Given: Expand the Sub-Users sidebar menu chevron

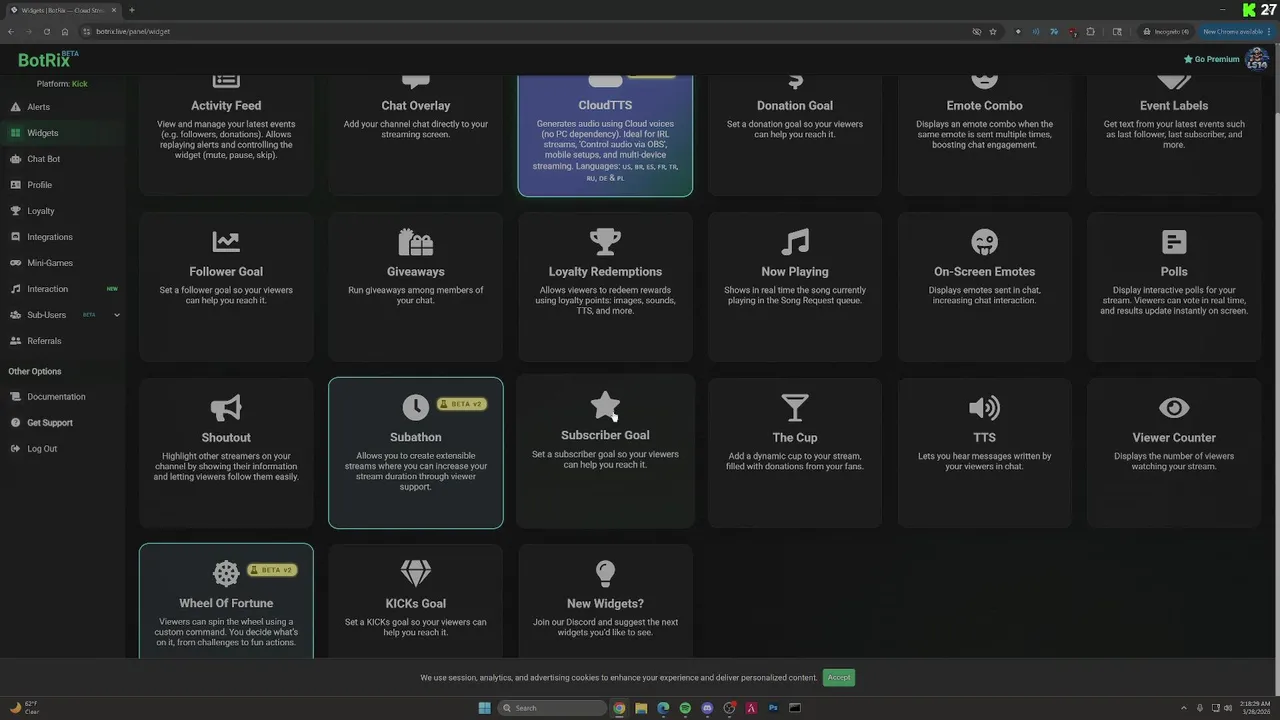Looking at the screenshot, I should (x=117, y=315).
